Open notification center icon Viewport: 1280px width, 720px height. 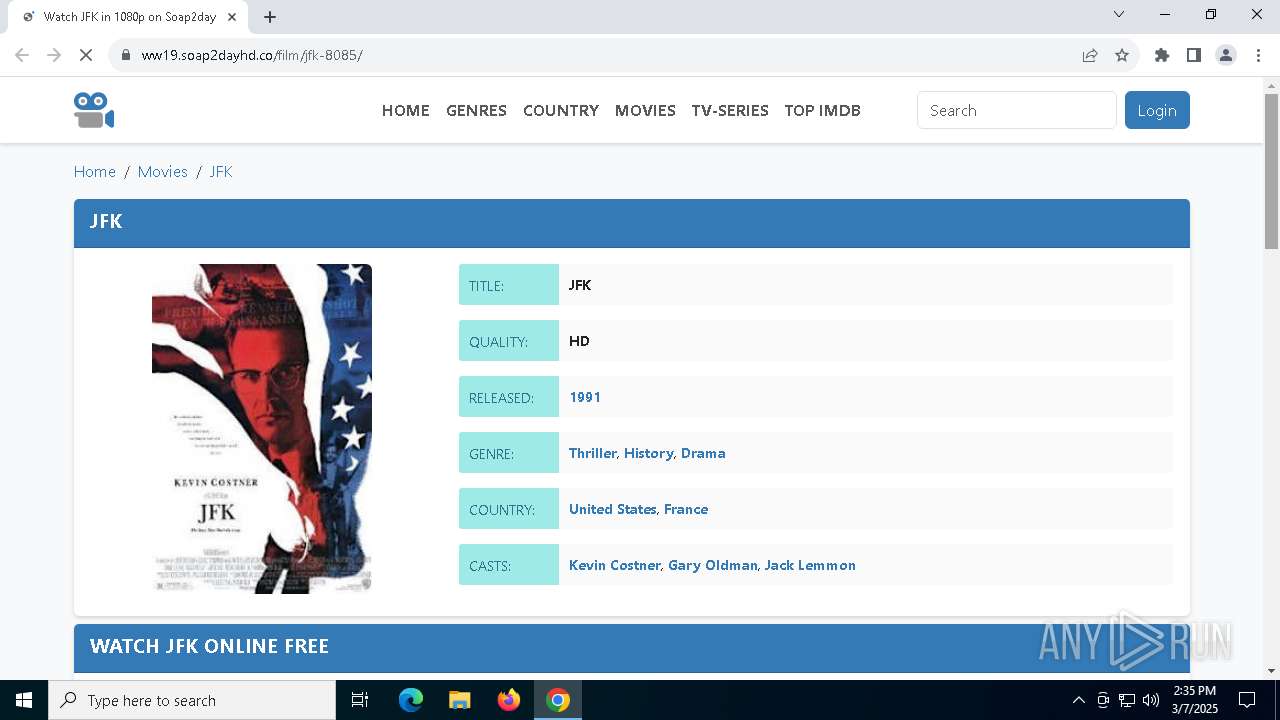1247,700
